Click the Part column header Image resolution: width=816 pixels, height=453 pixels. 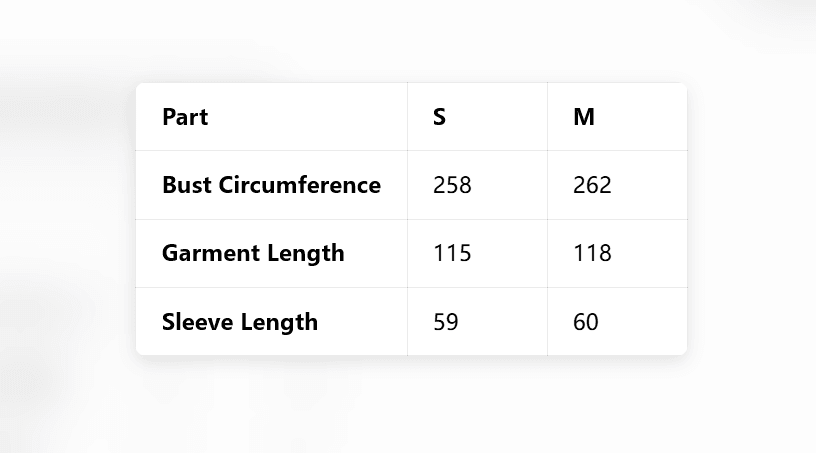click(x=185, y=117)
